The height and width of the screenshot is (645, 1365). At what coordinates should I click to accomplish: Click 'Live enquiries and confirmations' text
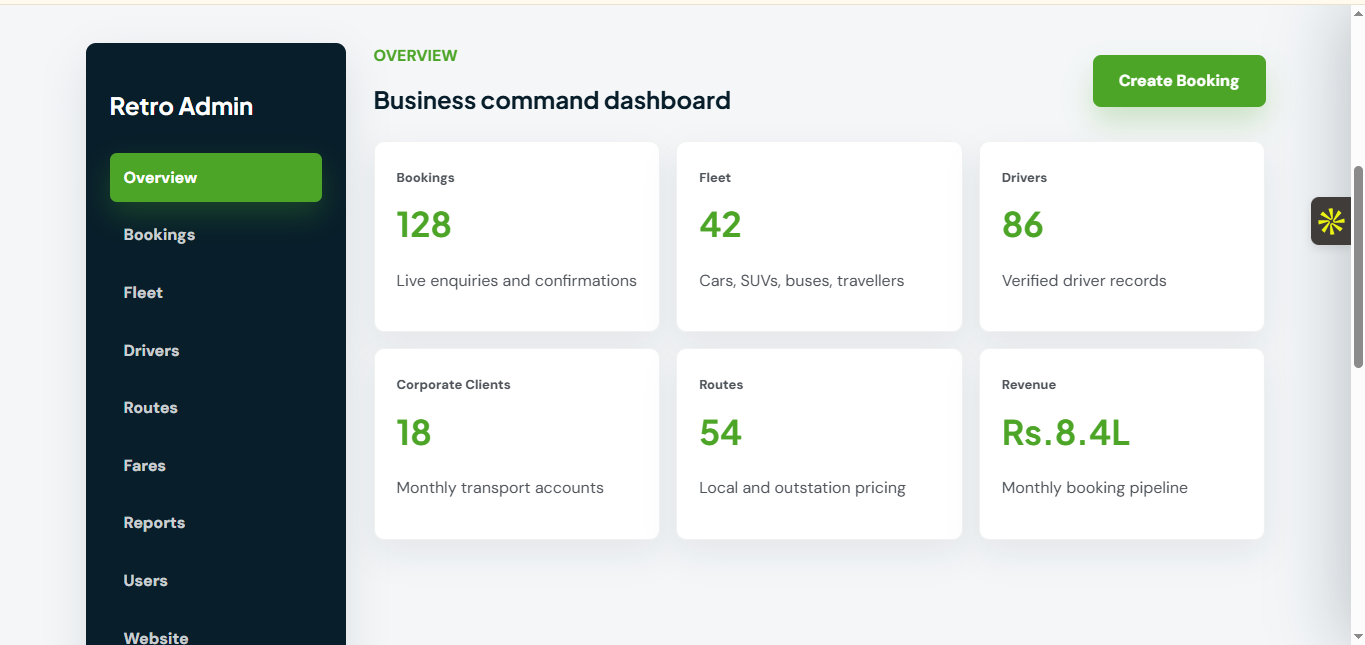[x=516, y=281]
